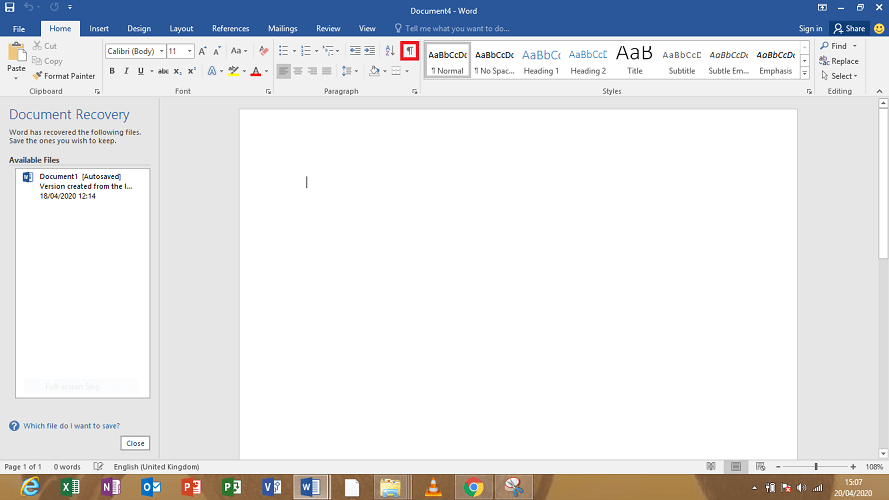Apply paragraph shading paint bucket

[374, 71]
